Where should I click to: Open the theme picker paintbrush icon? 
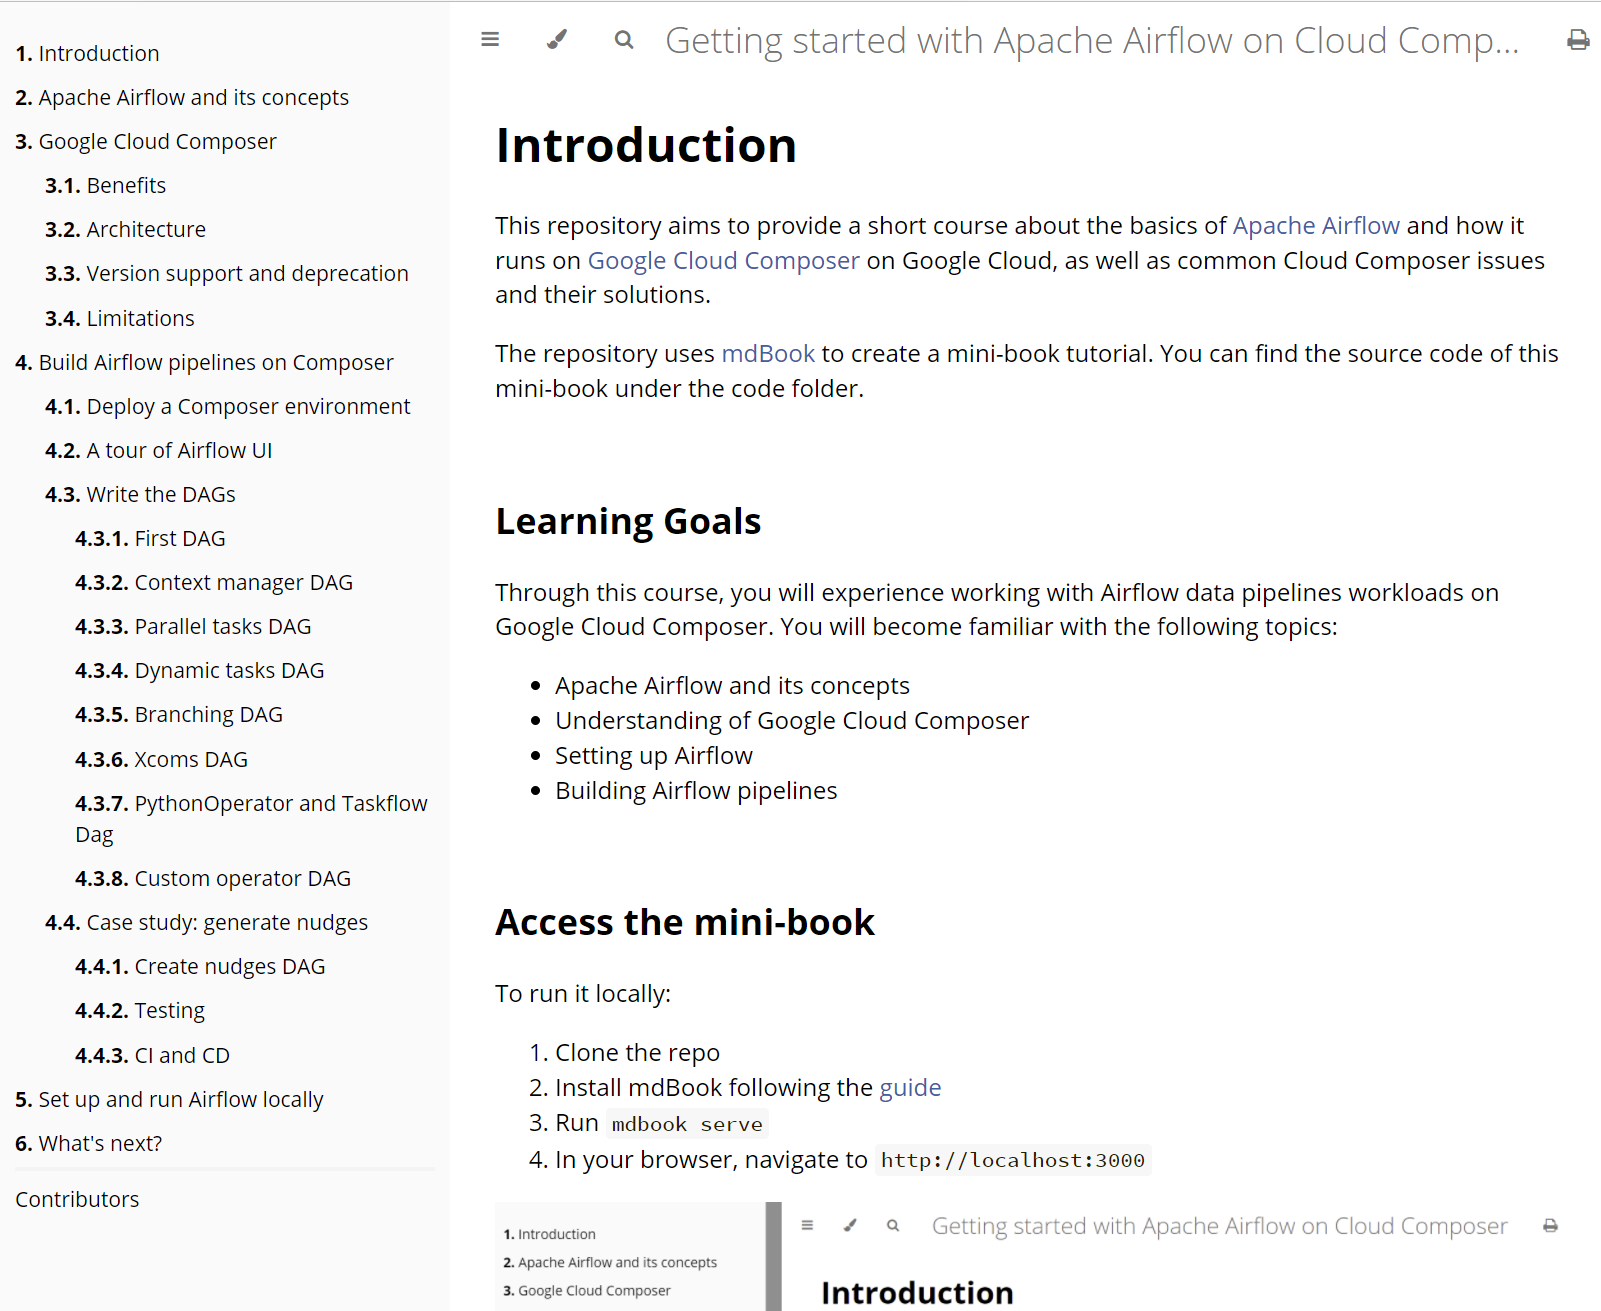coord(557,40)
